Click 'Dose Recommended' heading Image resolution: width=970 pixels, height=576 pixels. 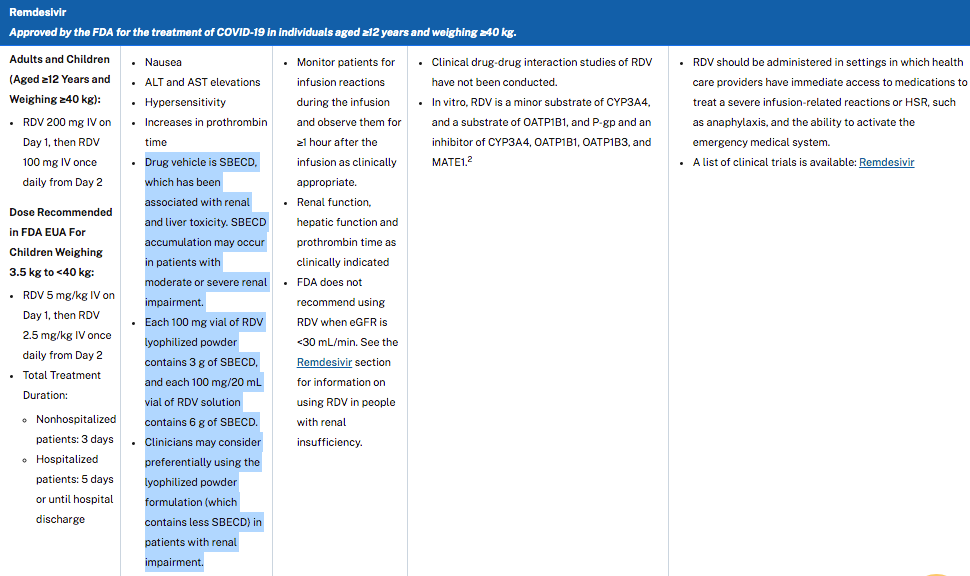point(61,212)
